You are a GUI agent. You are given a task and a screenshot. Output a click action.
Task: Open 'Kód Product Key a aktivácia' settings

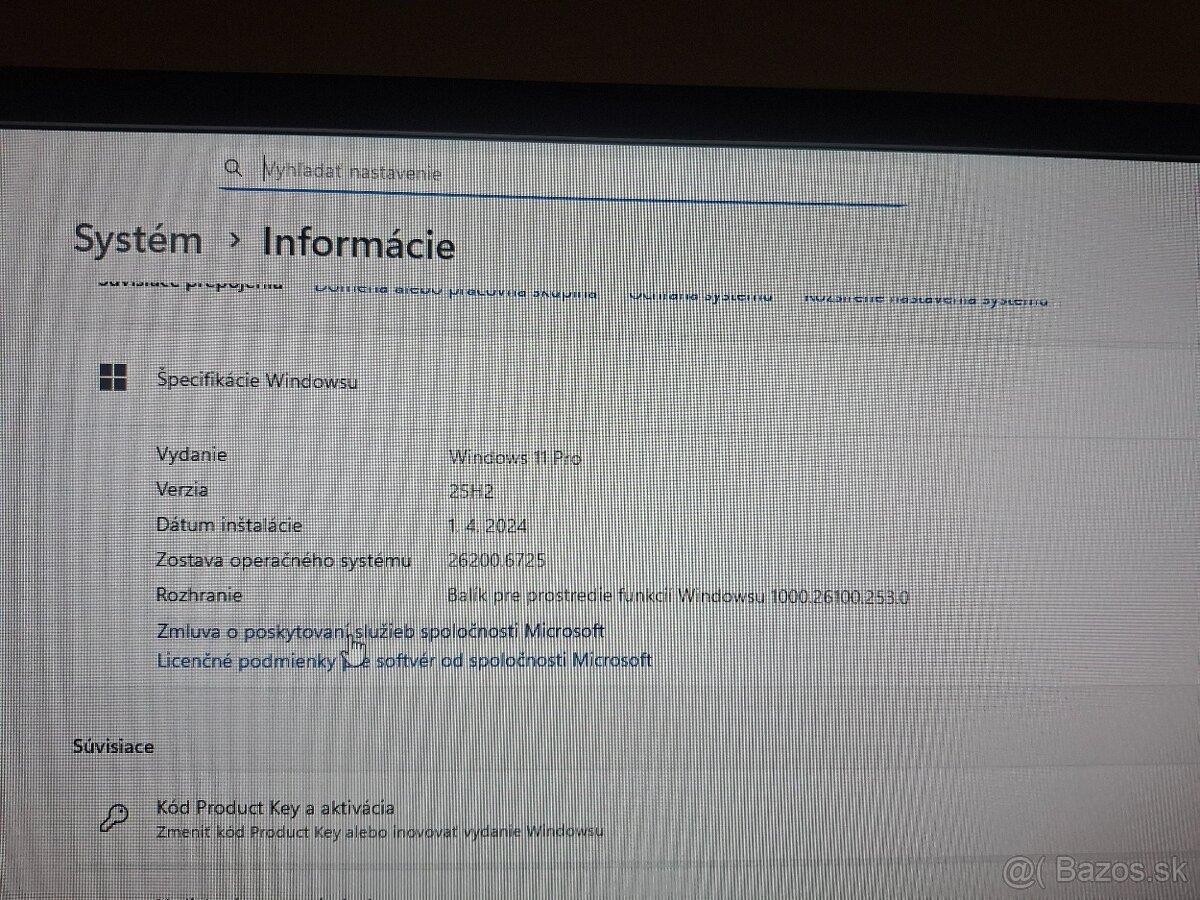[275, 808]
